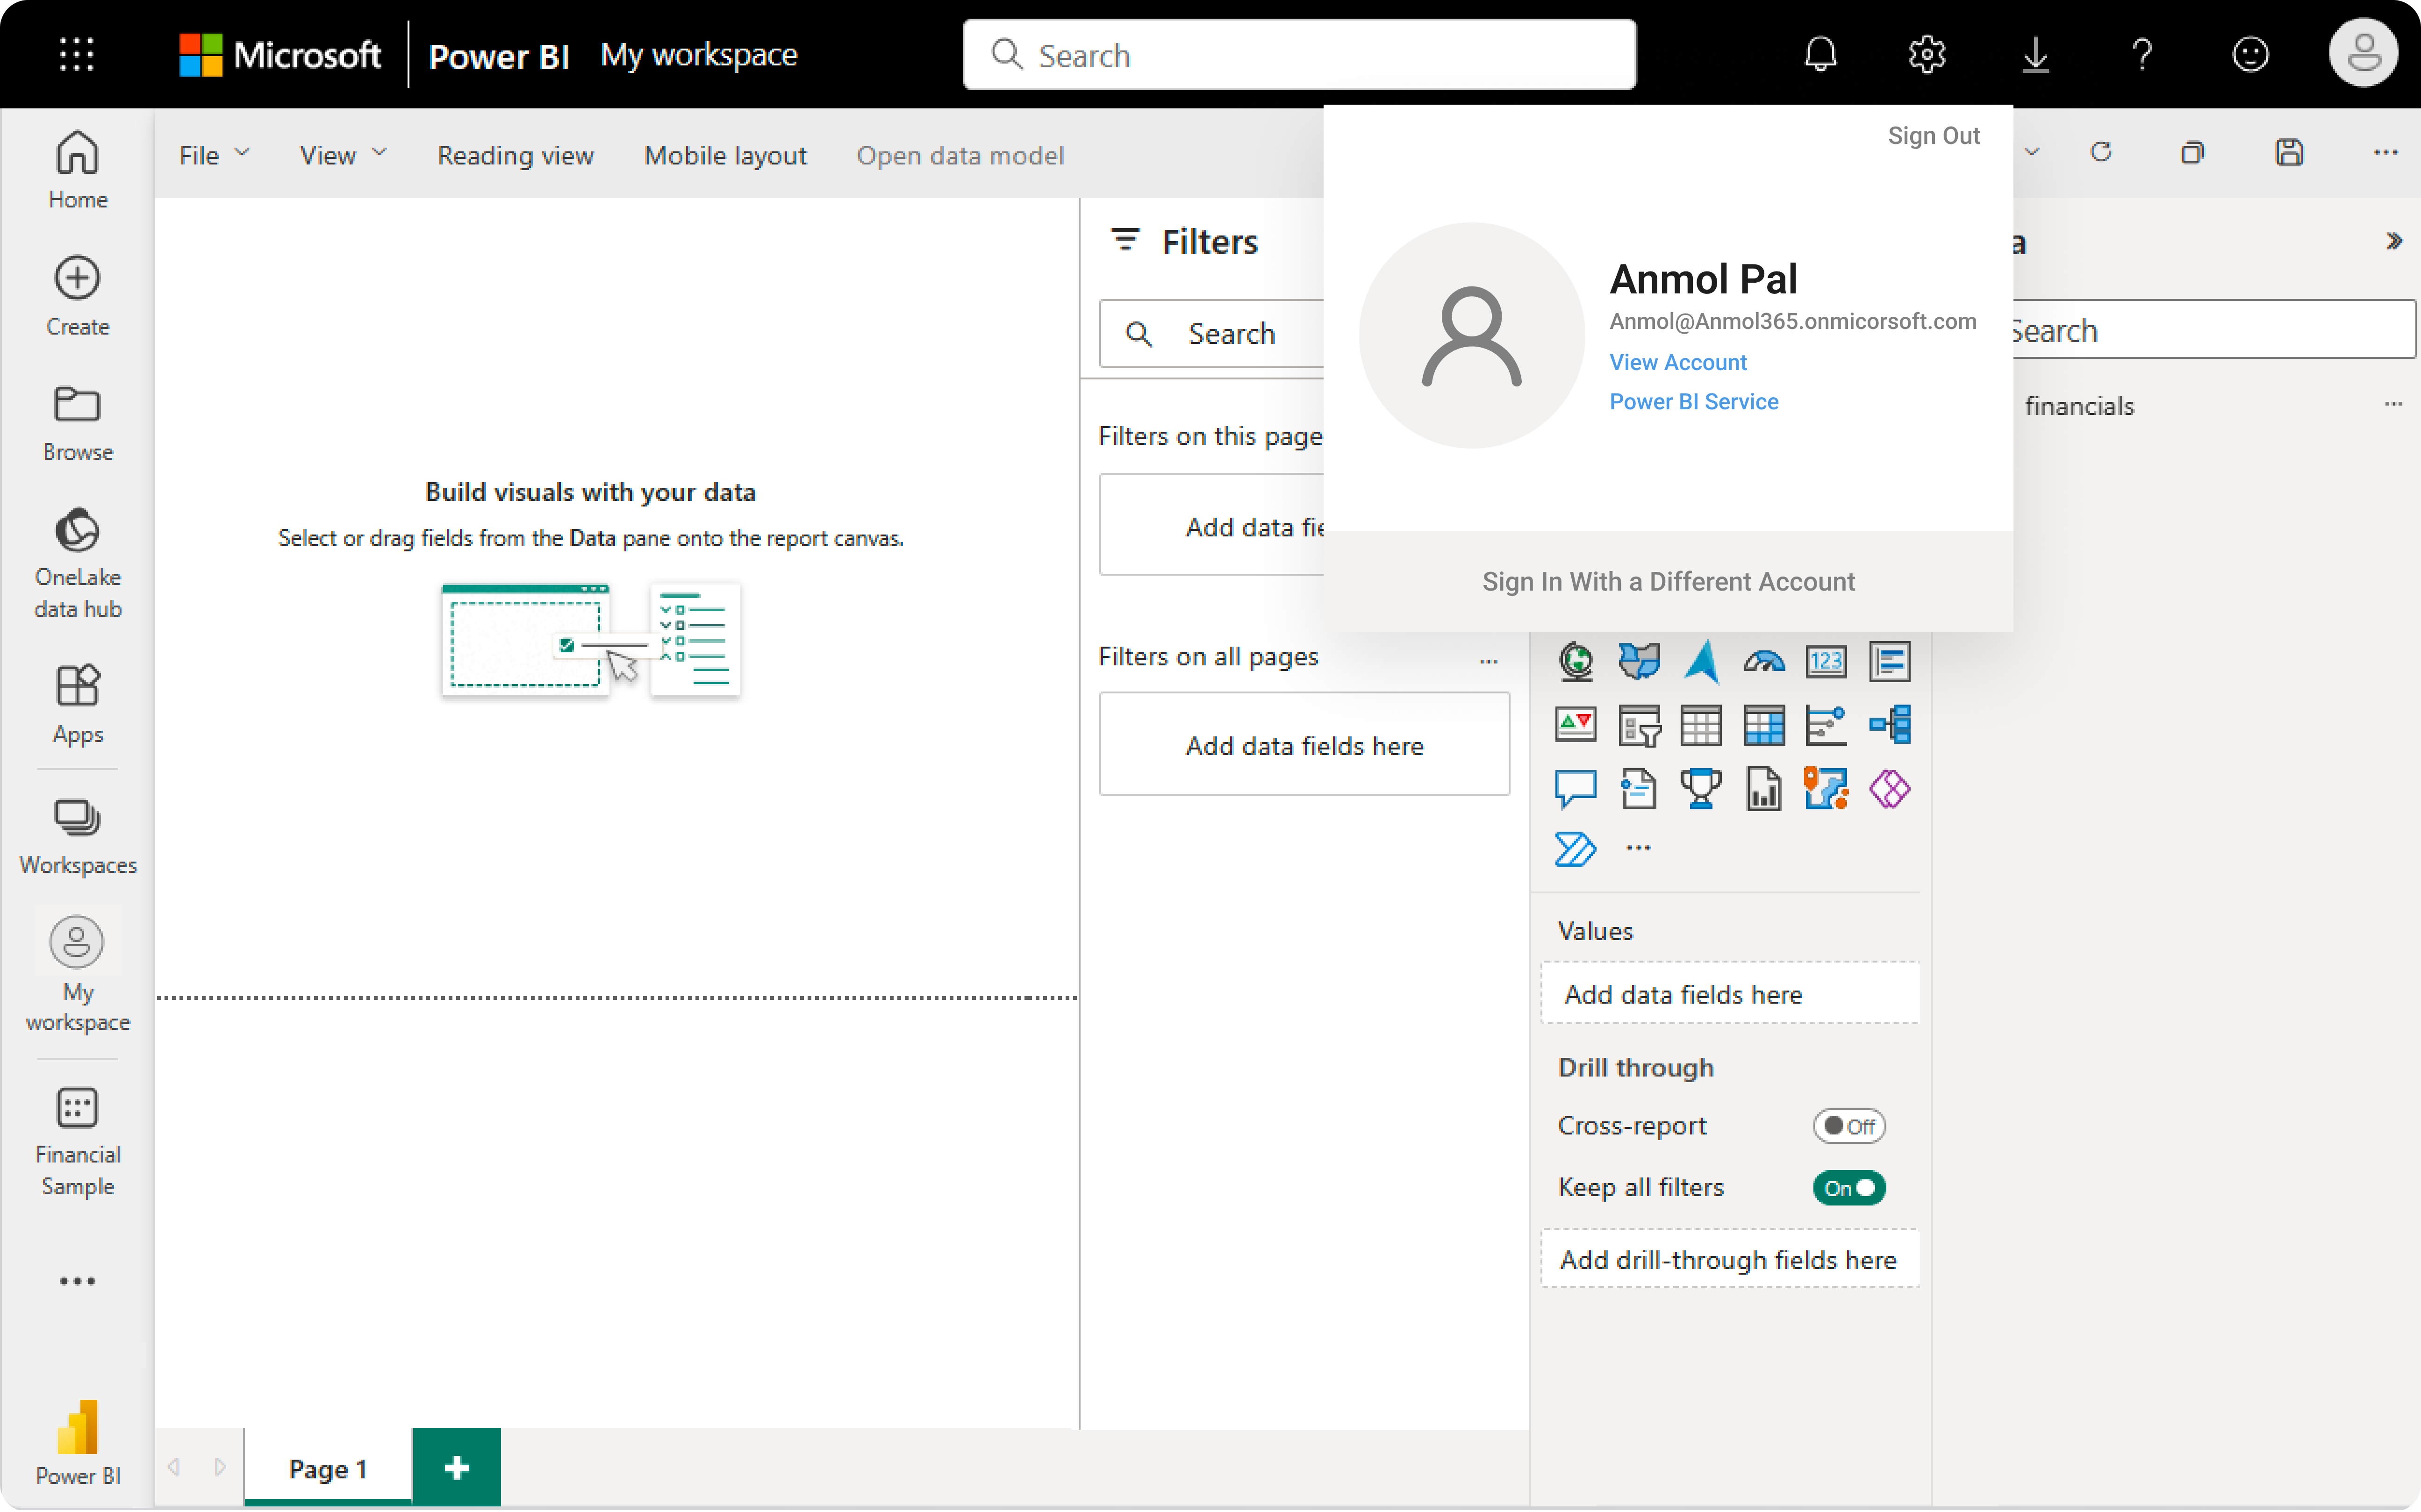Open the settings gear in header

click(1927, 54)
